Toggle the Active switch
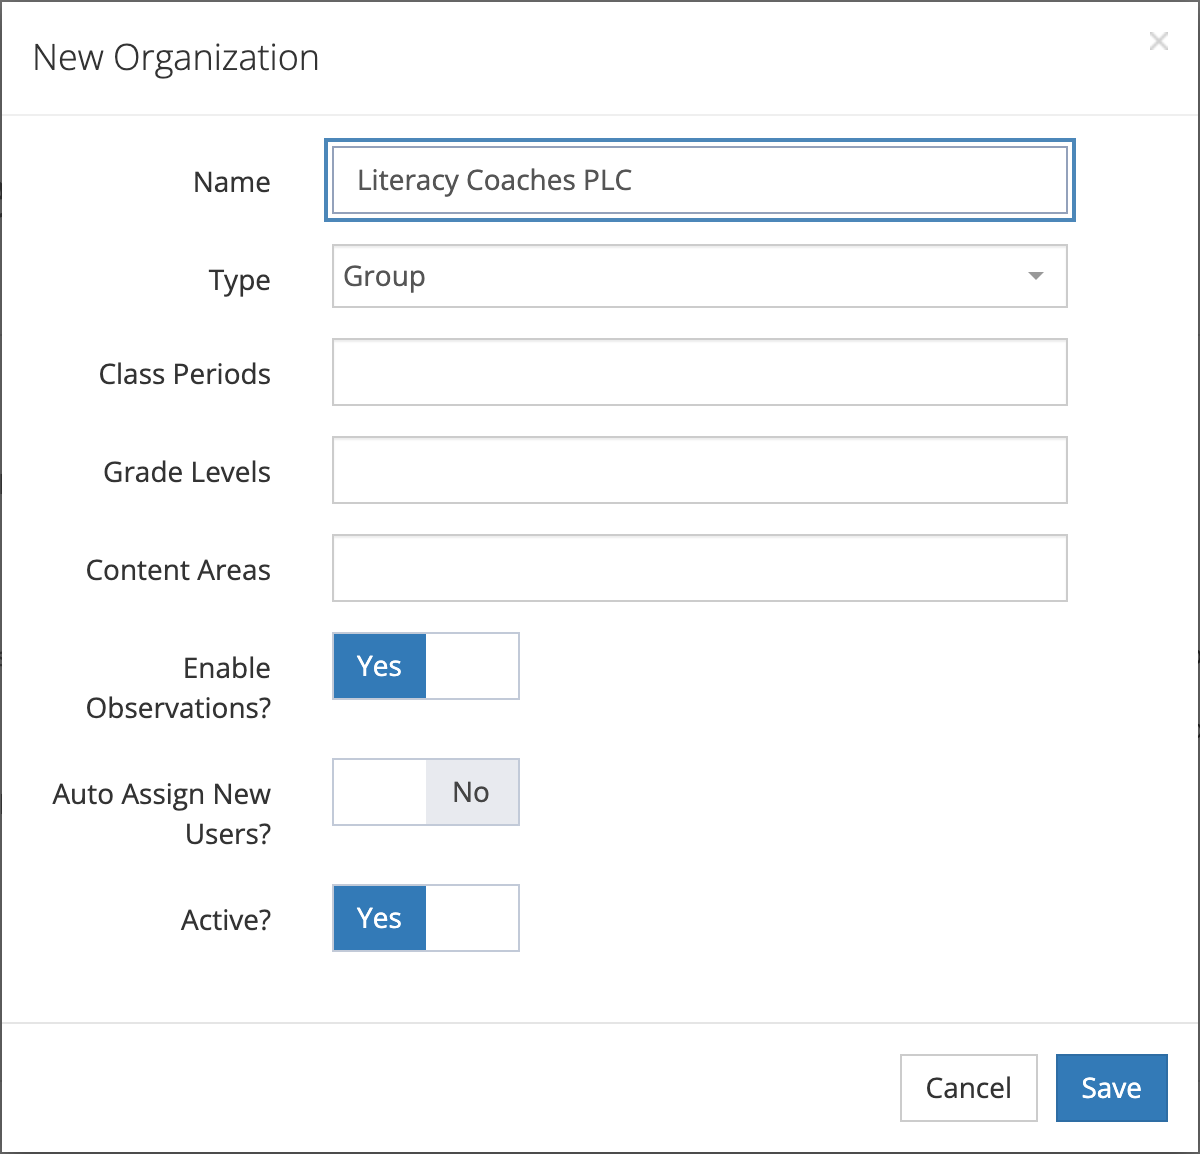The height and width of the screenshot is (1154, 1200). 426,918
